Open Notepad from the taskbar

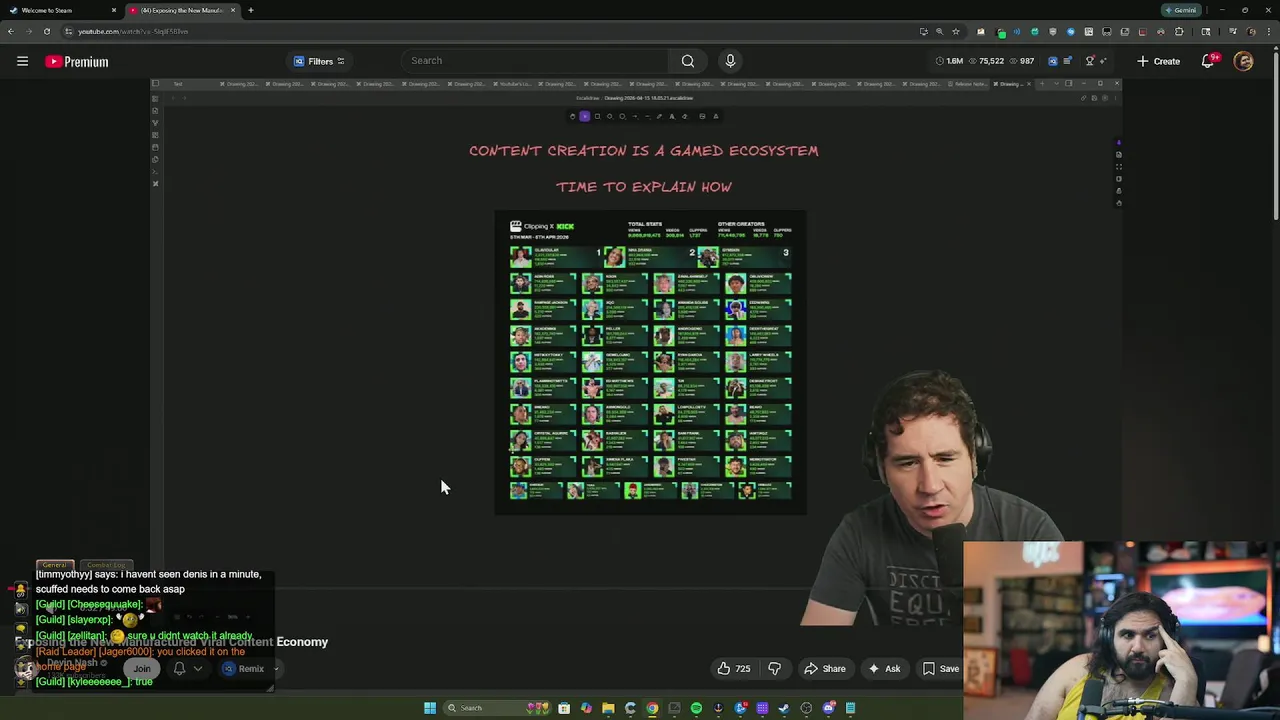pos(850,708)
